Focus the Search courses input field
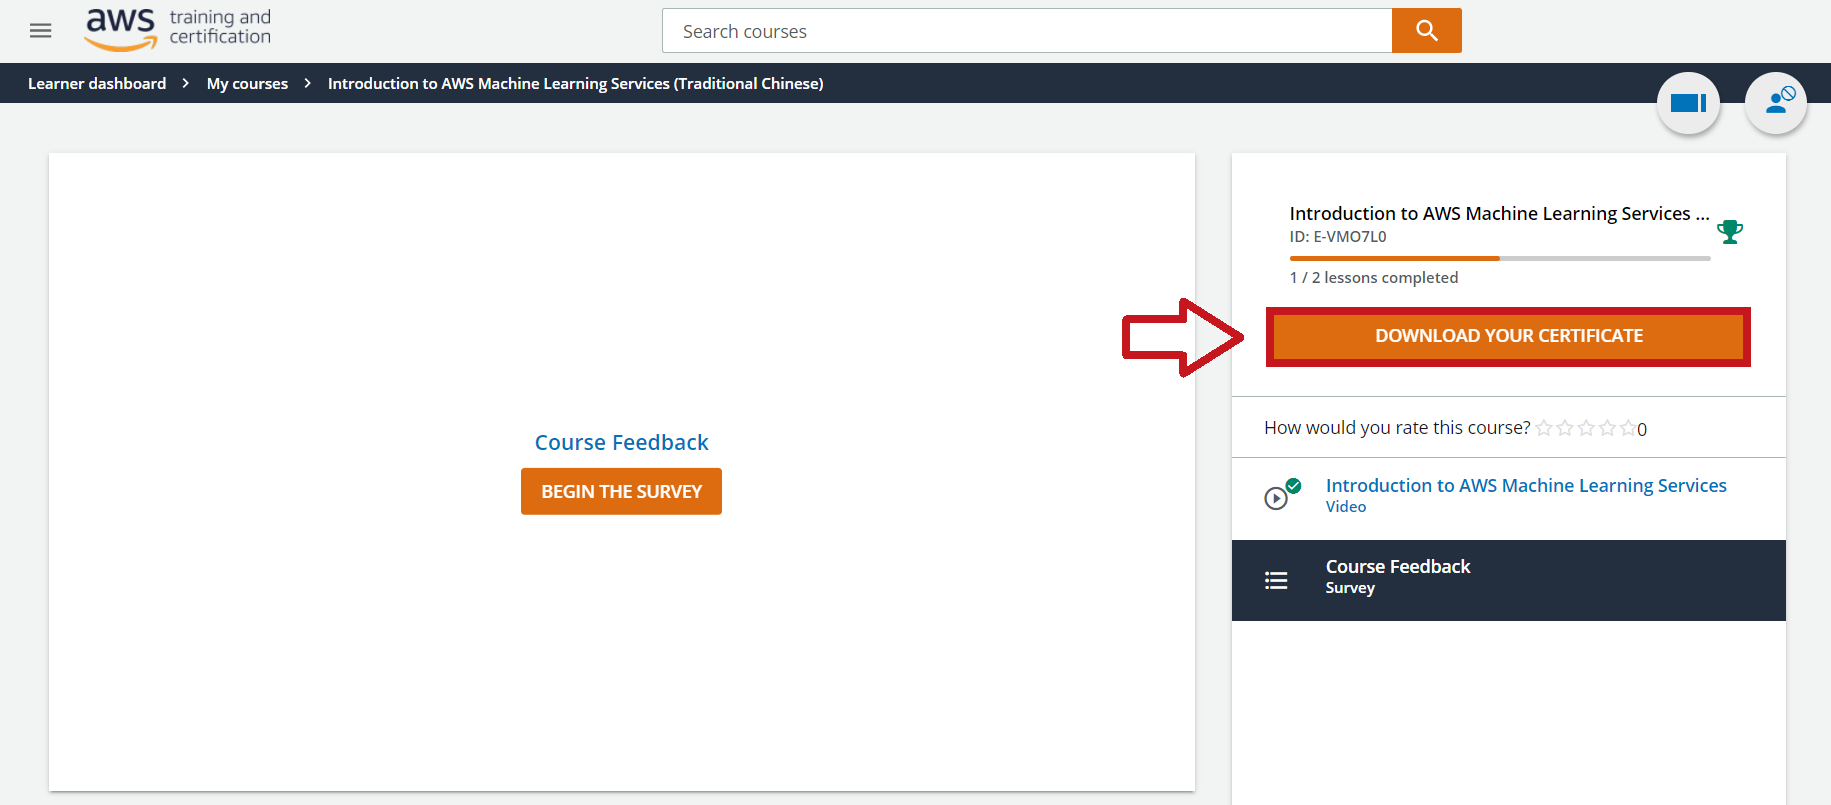 [x=1026, y=31]
